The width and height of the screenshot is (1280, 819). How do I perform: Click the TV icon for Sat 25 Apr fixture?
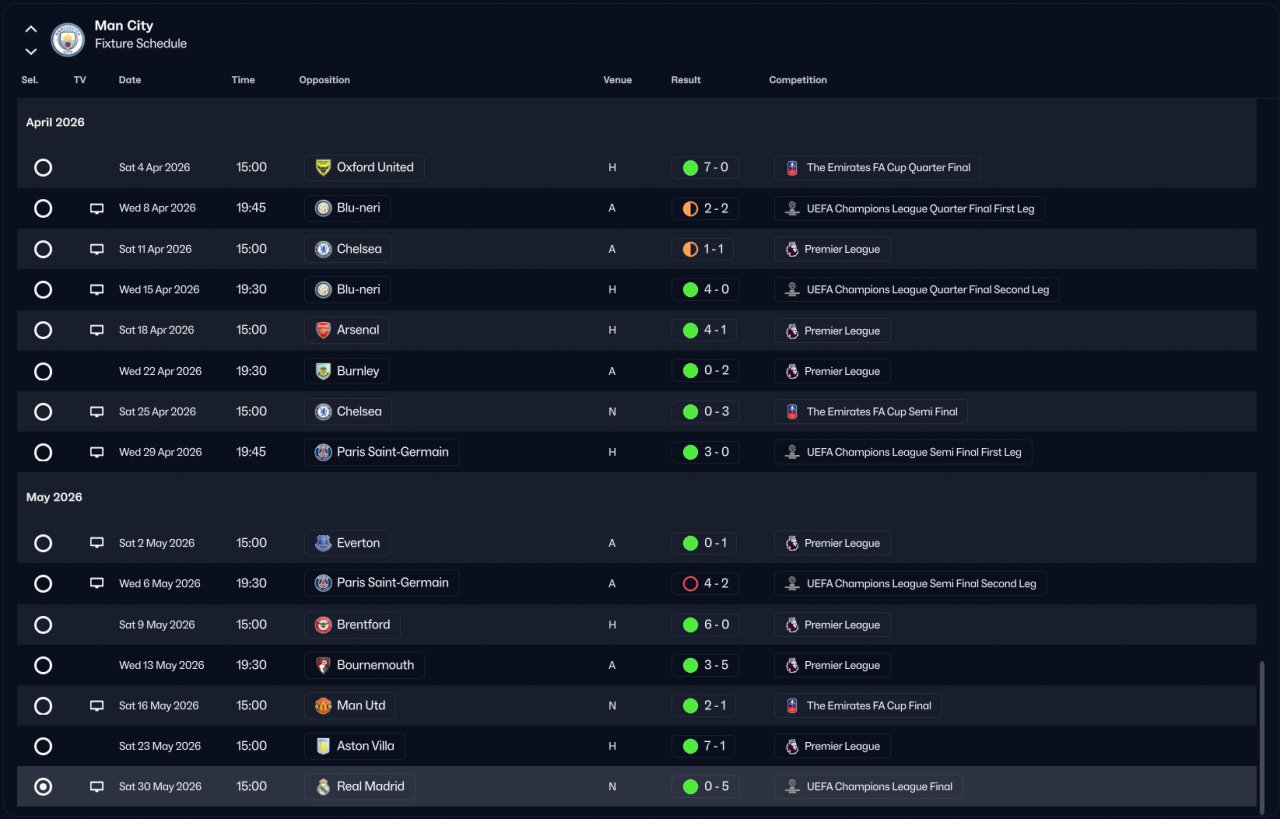coord(97,412)
